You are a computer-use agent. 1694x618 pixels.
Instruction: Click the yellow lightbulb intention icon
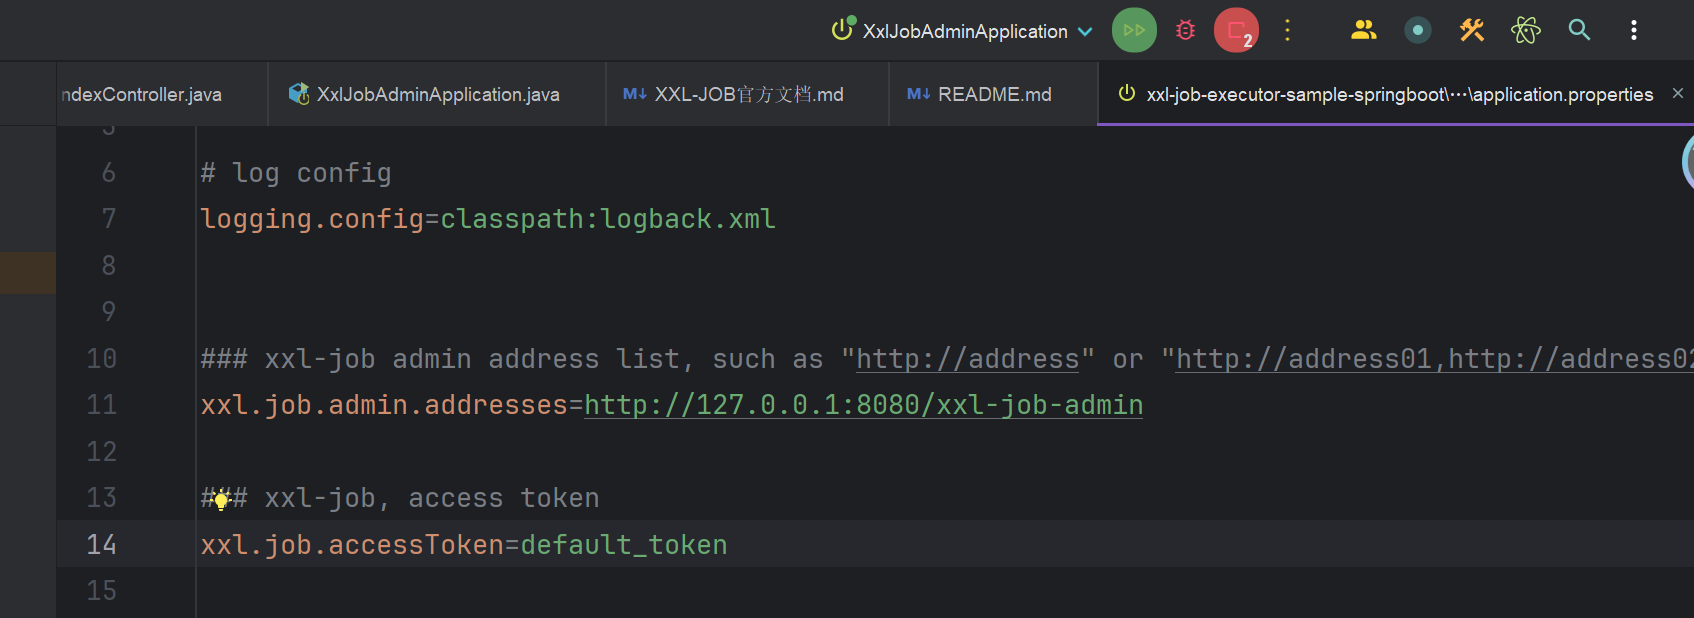pyautogui.click(x=221, y=500)
